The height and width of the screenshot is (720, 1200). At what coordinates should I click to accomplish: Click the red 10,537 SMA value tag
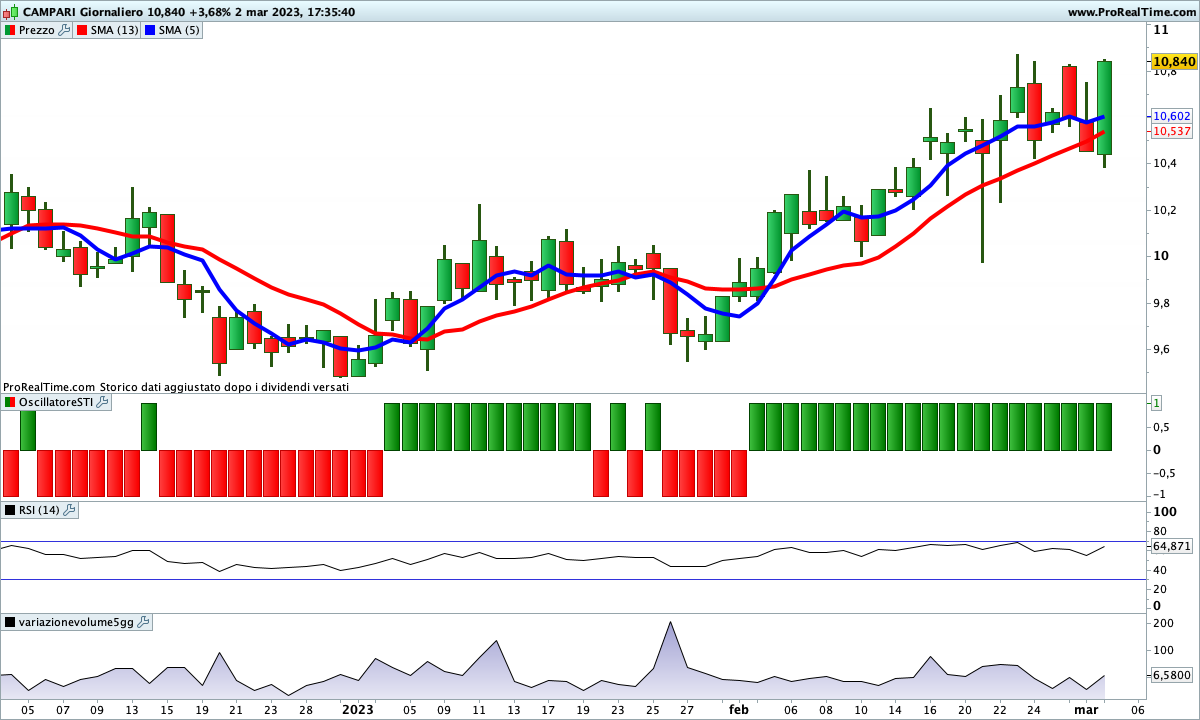[x=1171, y=131]
